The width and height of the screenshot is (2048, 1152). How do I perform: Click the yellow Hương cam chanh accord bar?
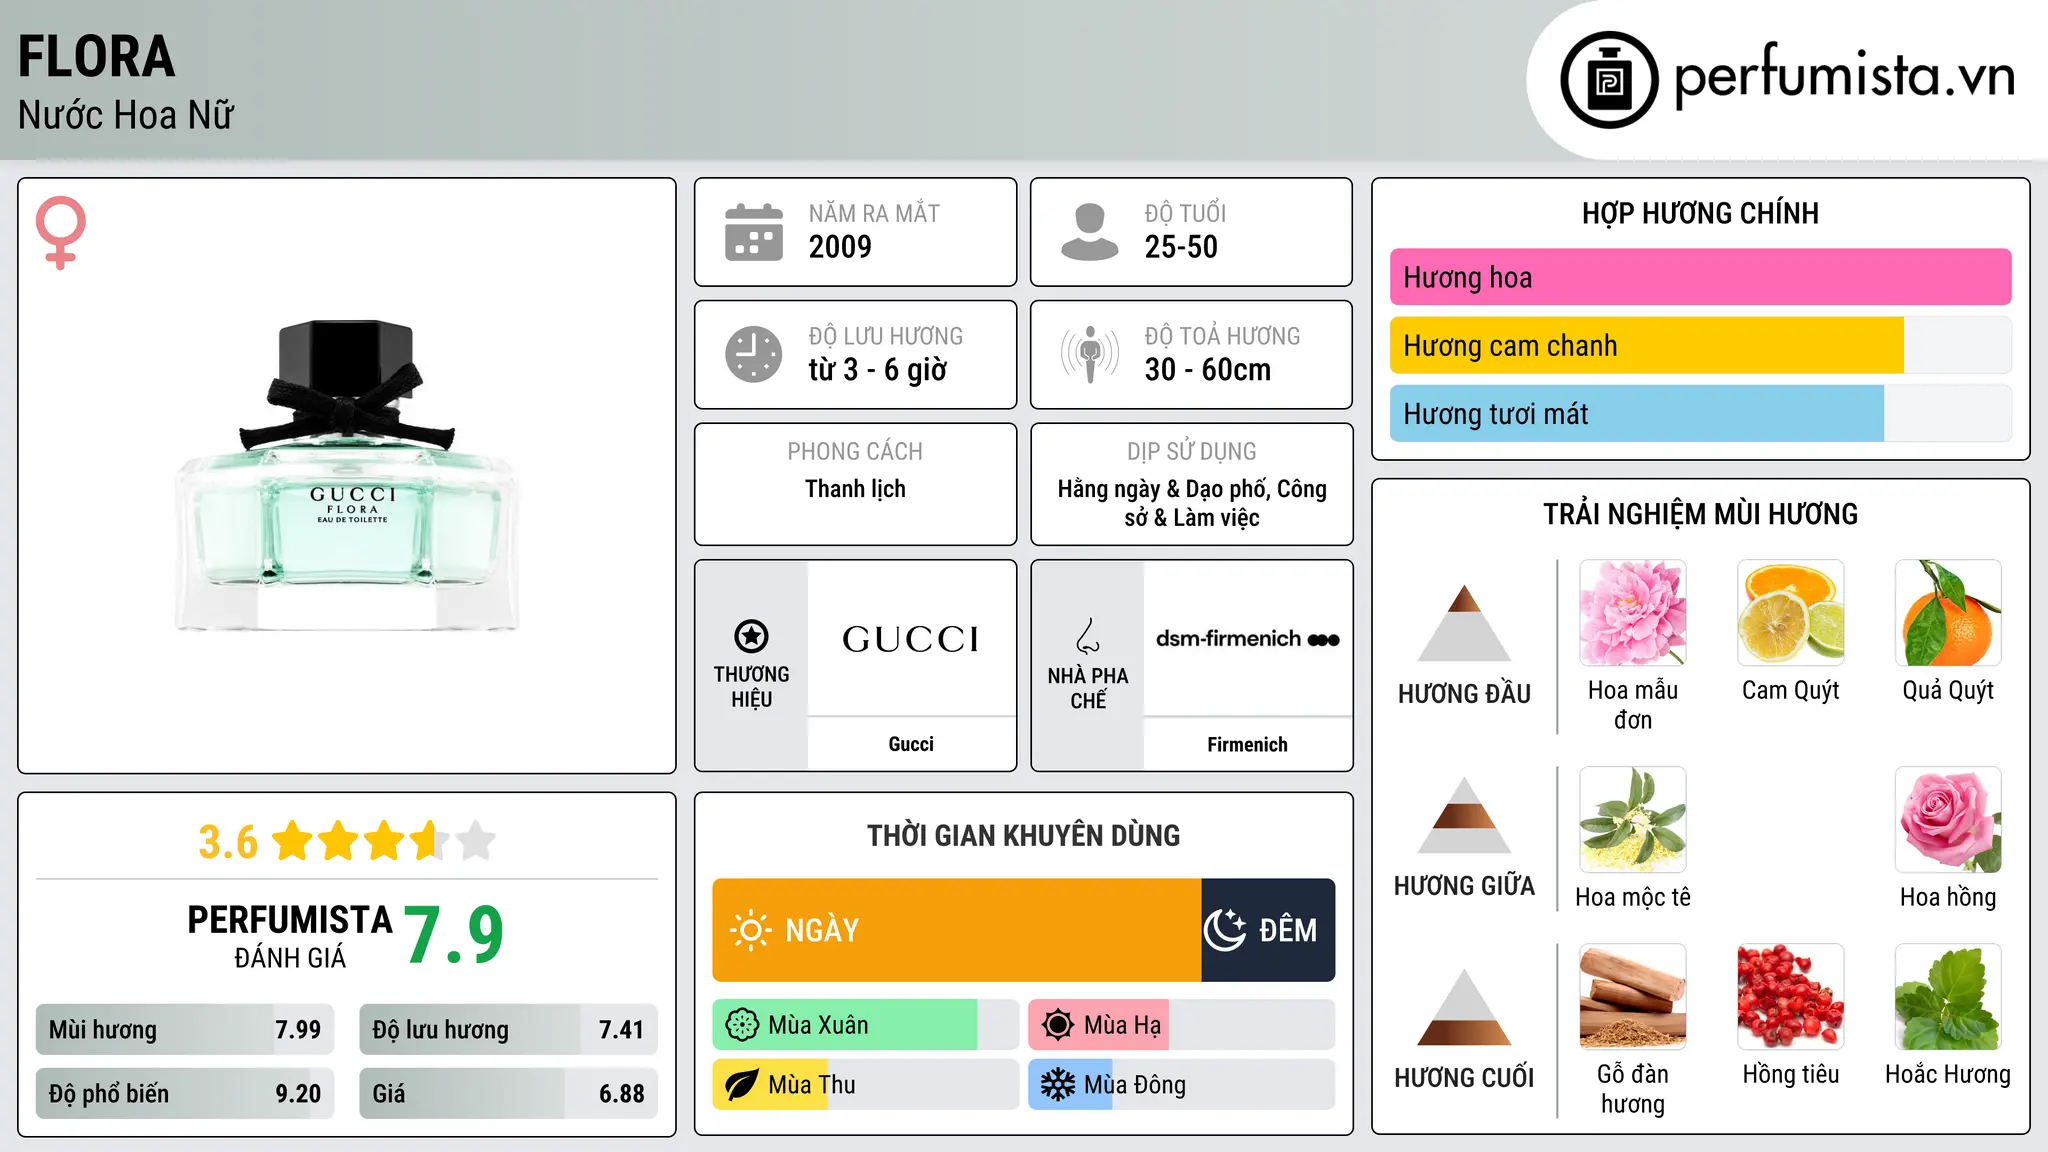pos(1700,345)
